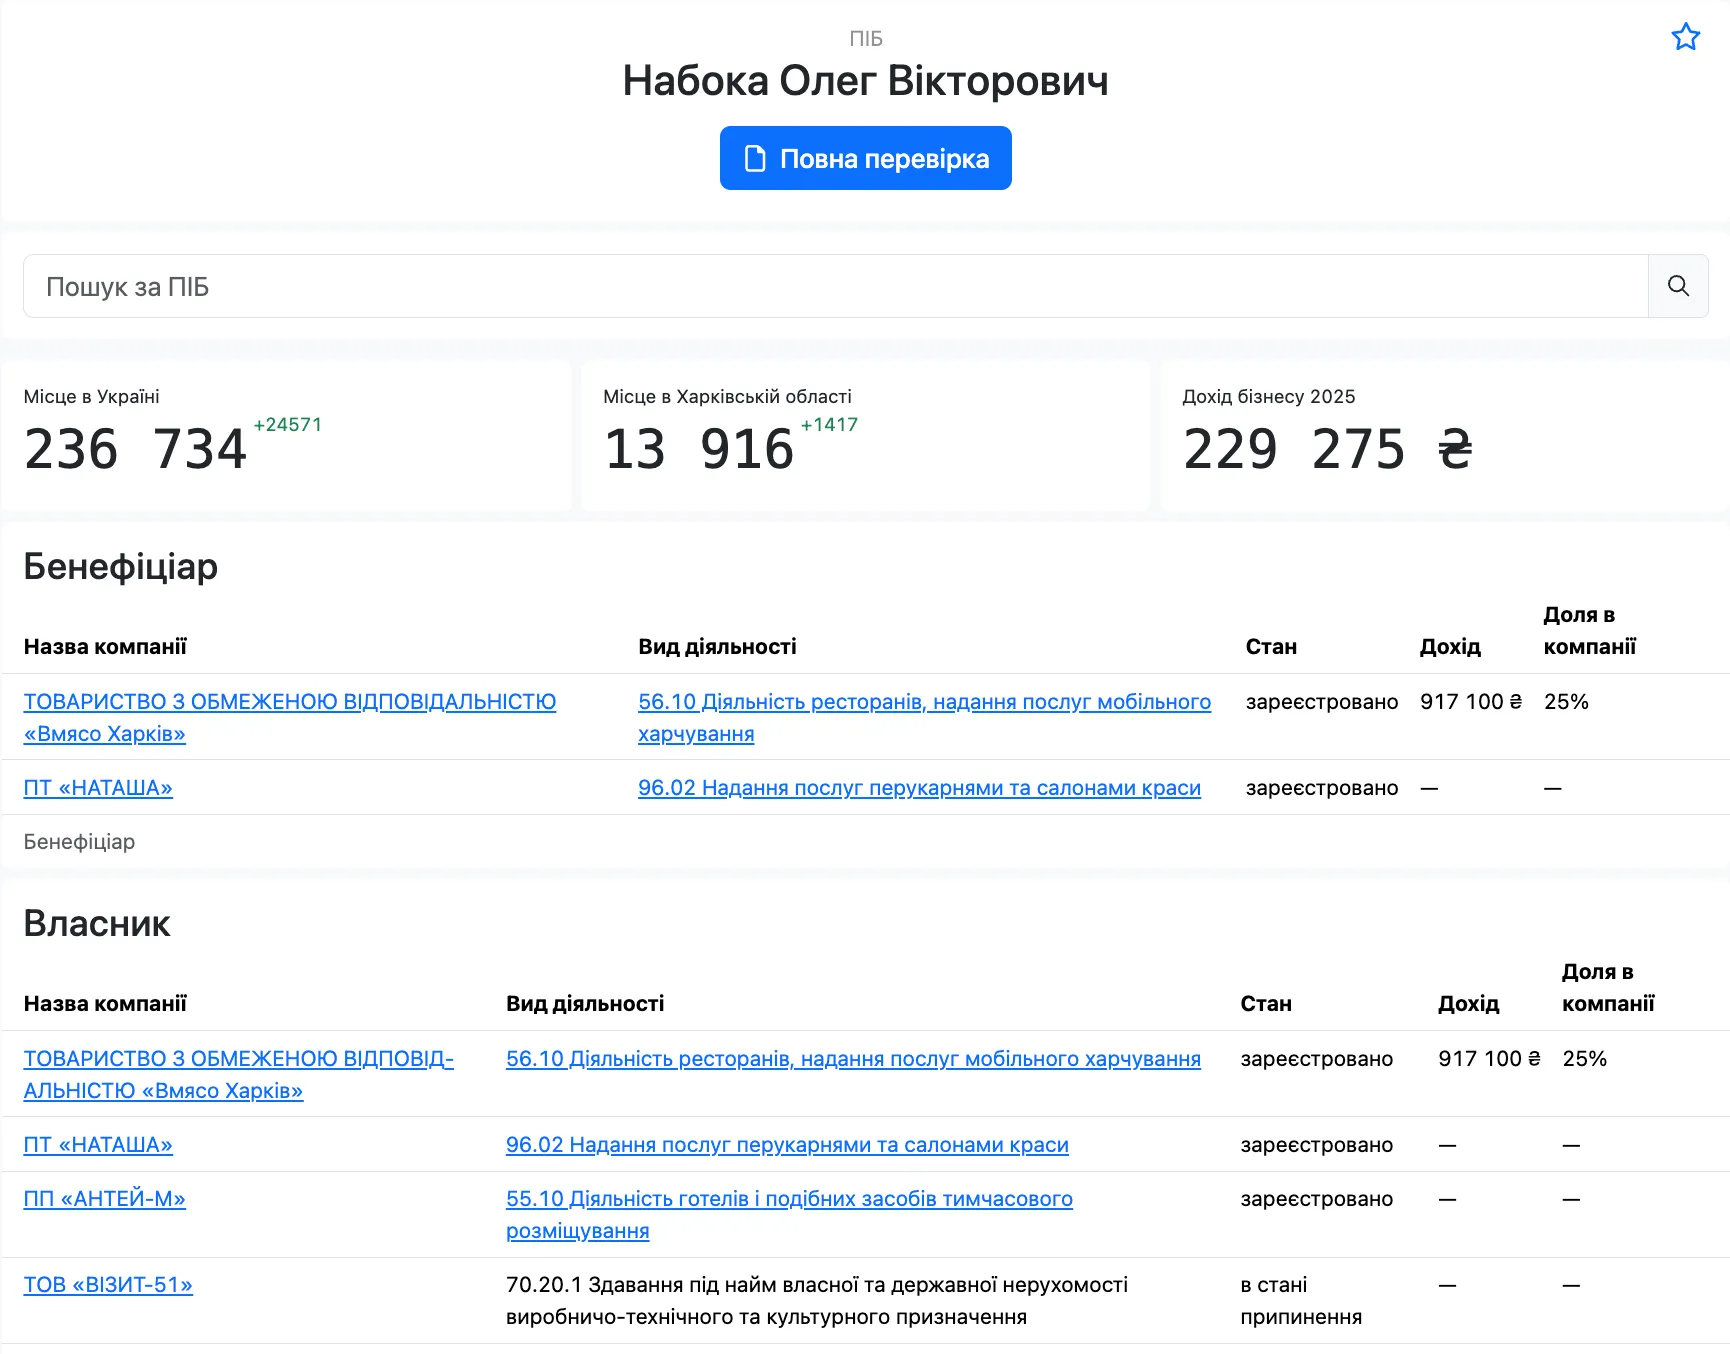The image size is (1730, 1354).
Task: Click the Бенефіціар section heading
Action: pos(121,567)
